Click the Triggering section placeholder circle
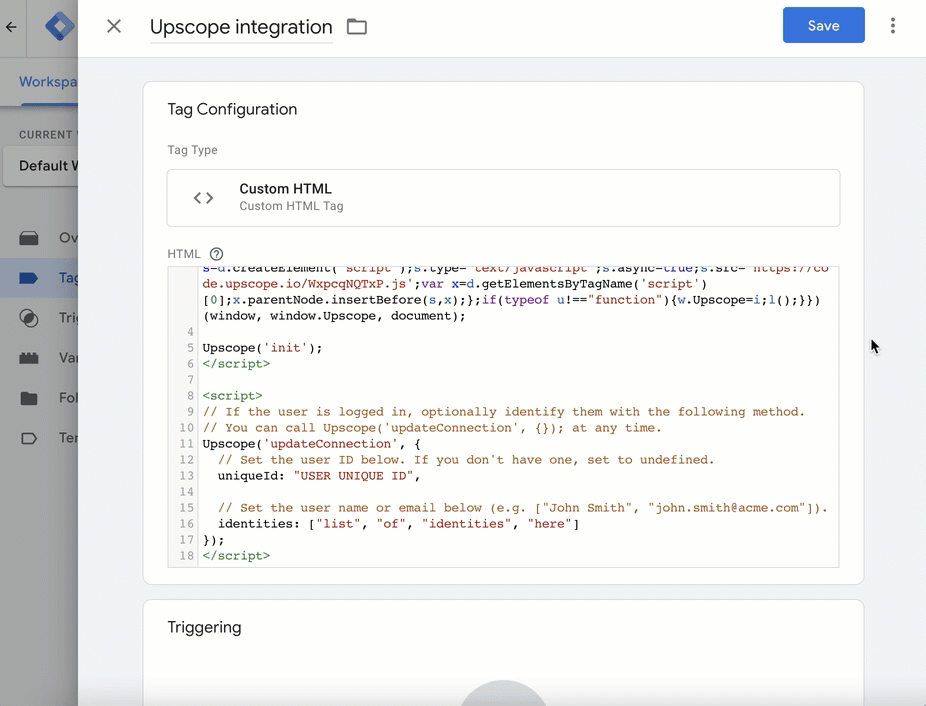Viewport: 926px width, 706px height. tap(503, 693)
